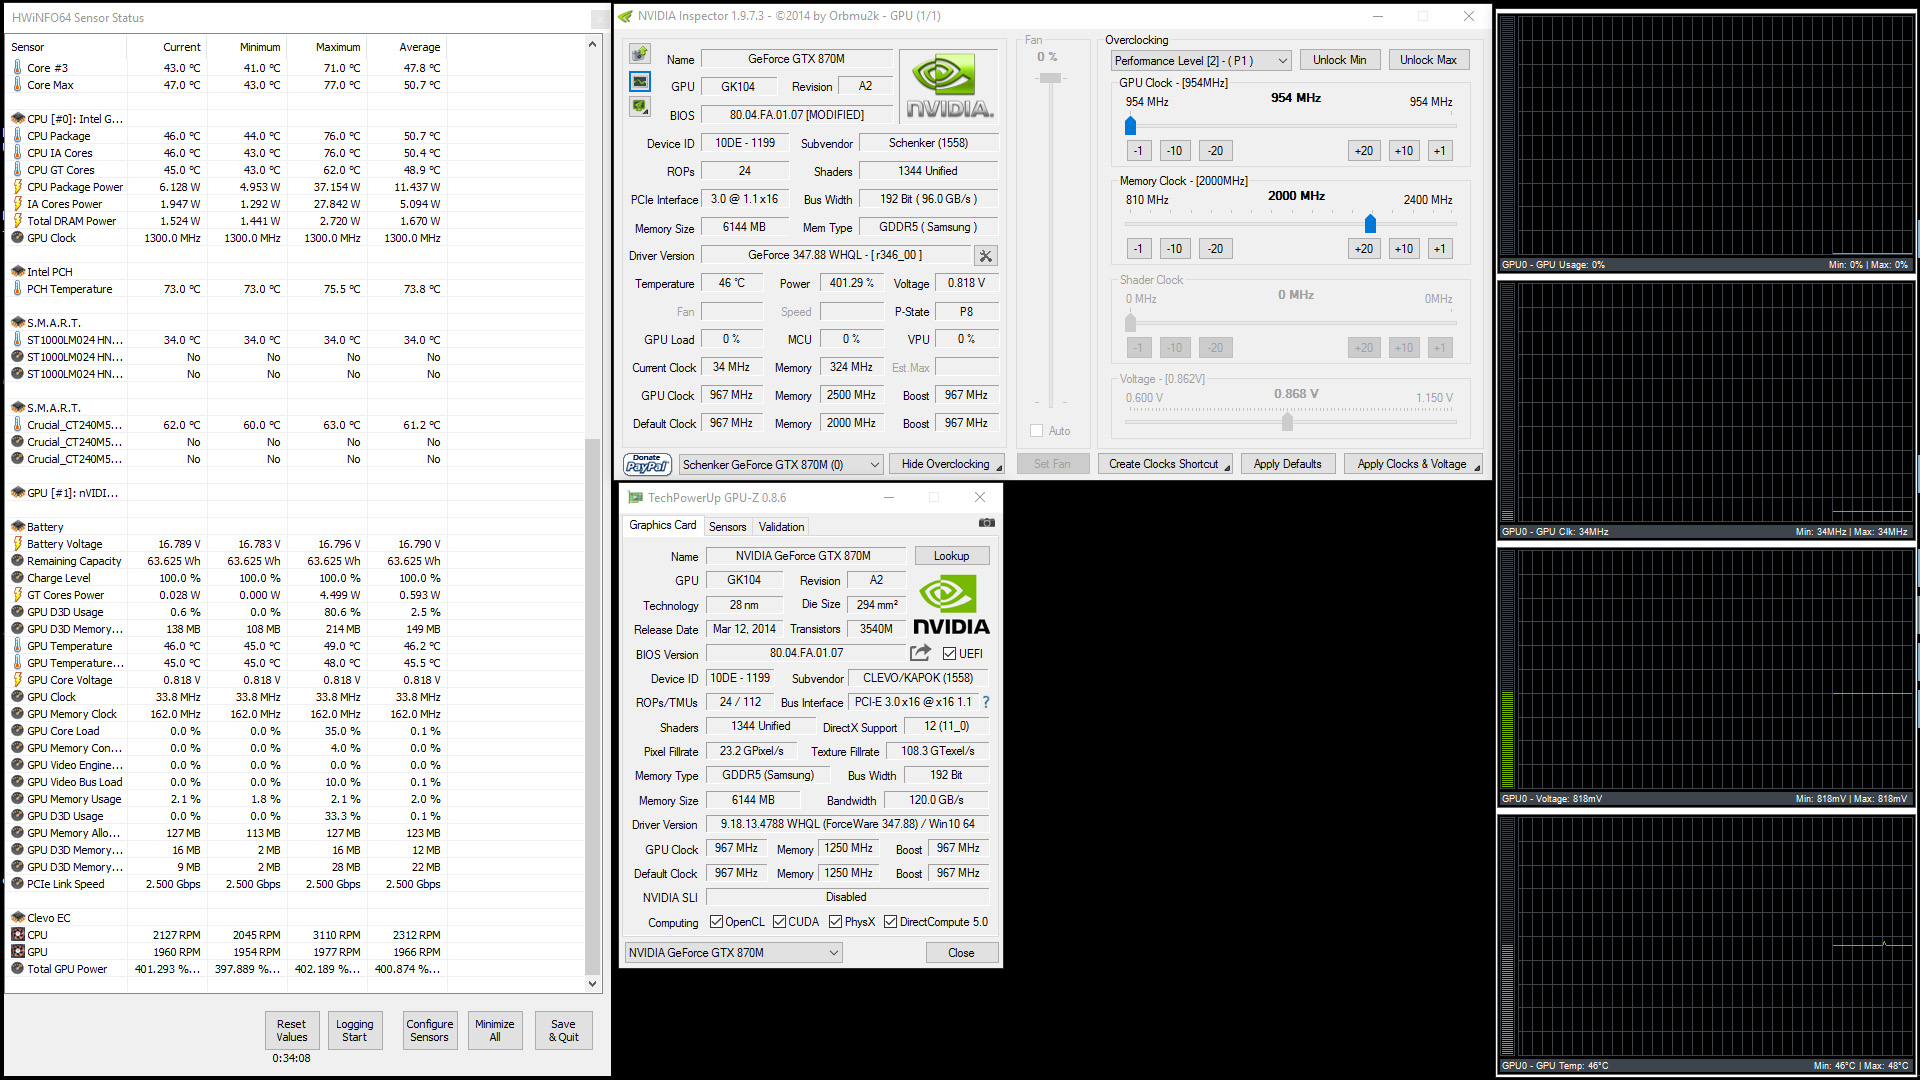Click the GPU [#1] nVIDIA group icon

18,493
